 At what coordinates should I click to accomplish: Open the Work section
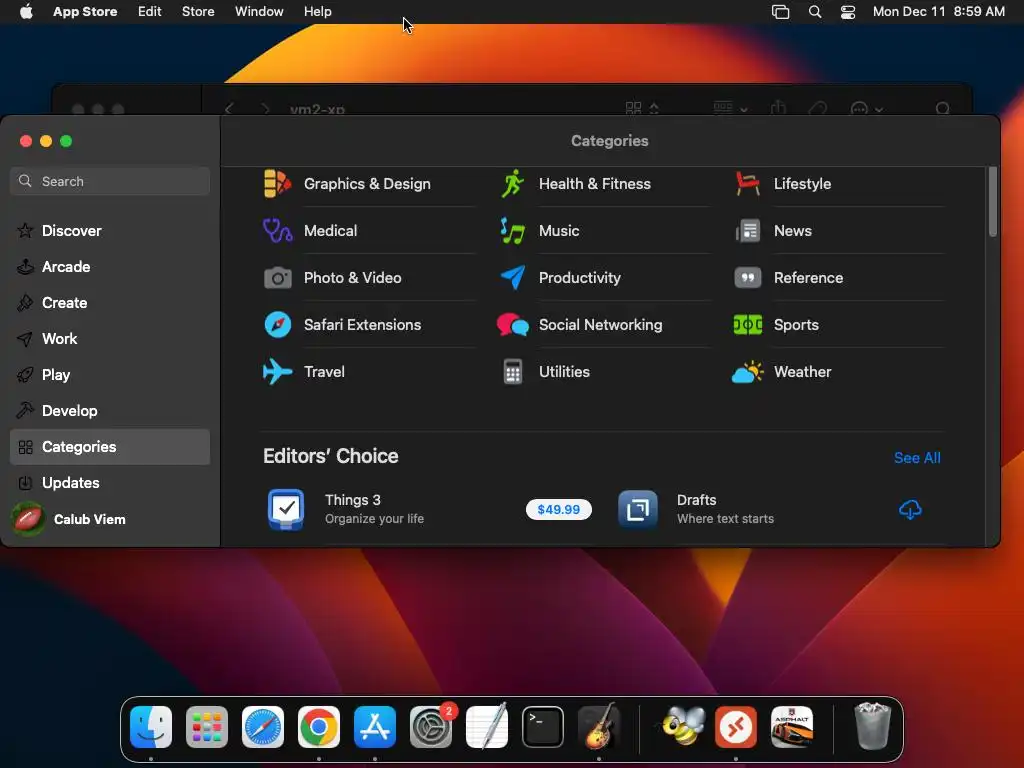(x=110, y=338)
